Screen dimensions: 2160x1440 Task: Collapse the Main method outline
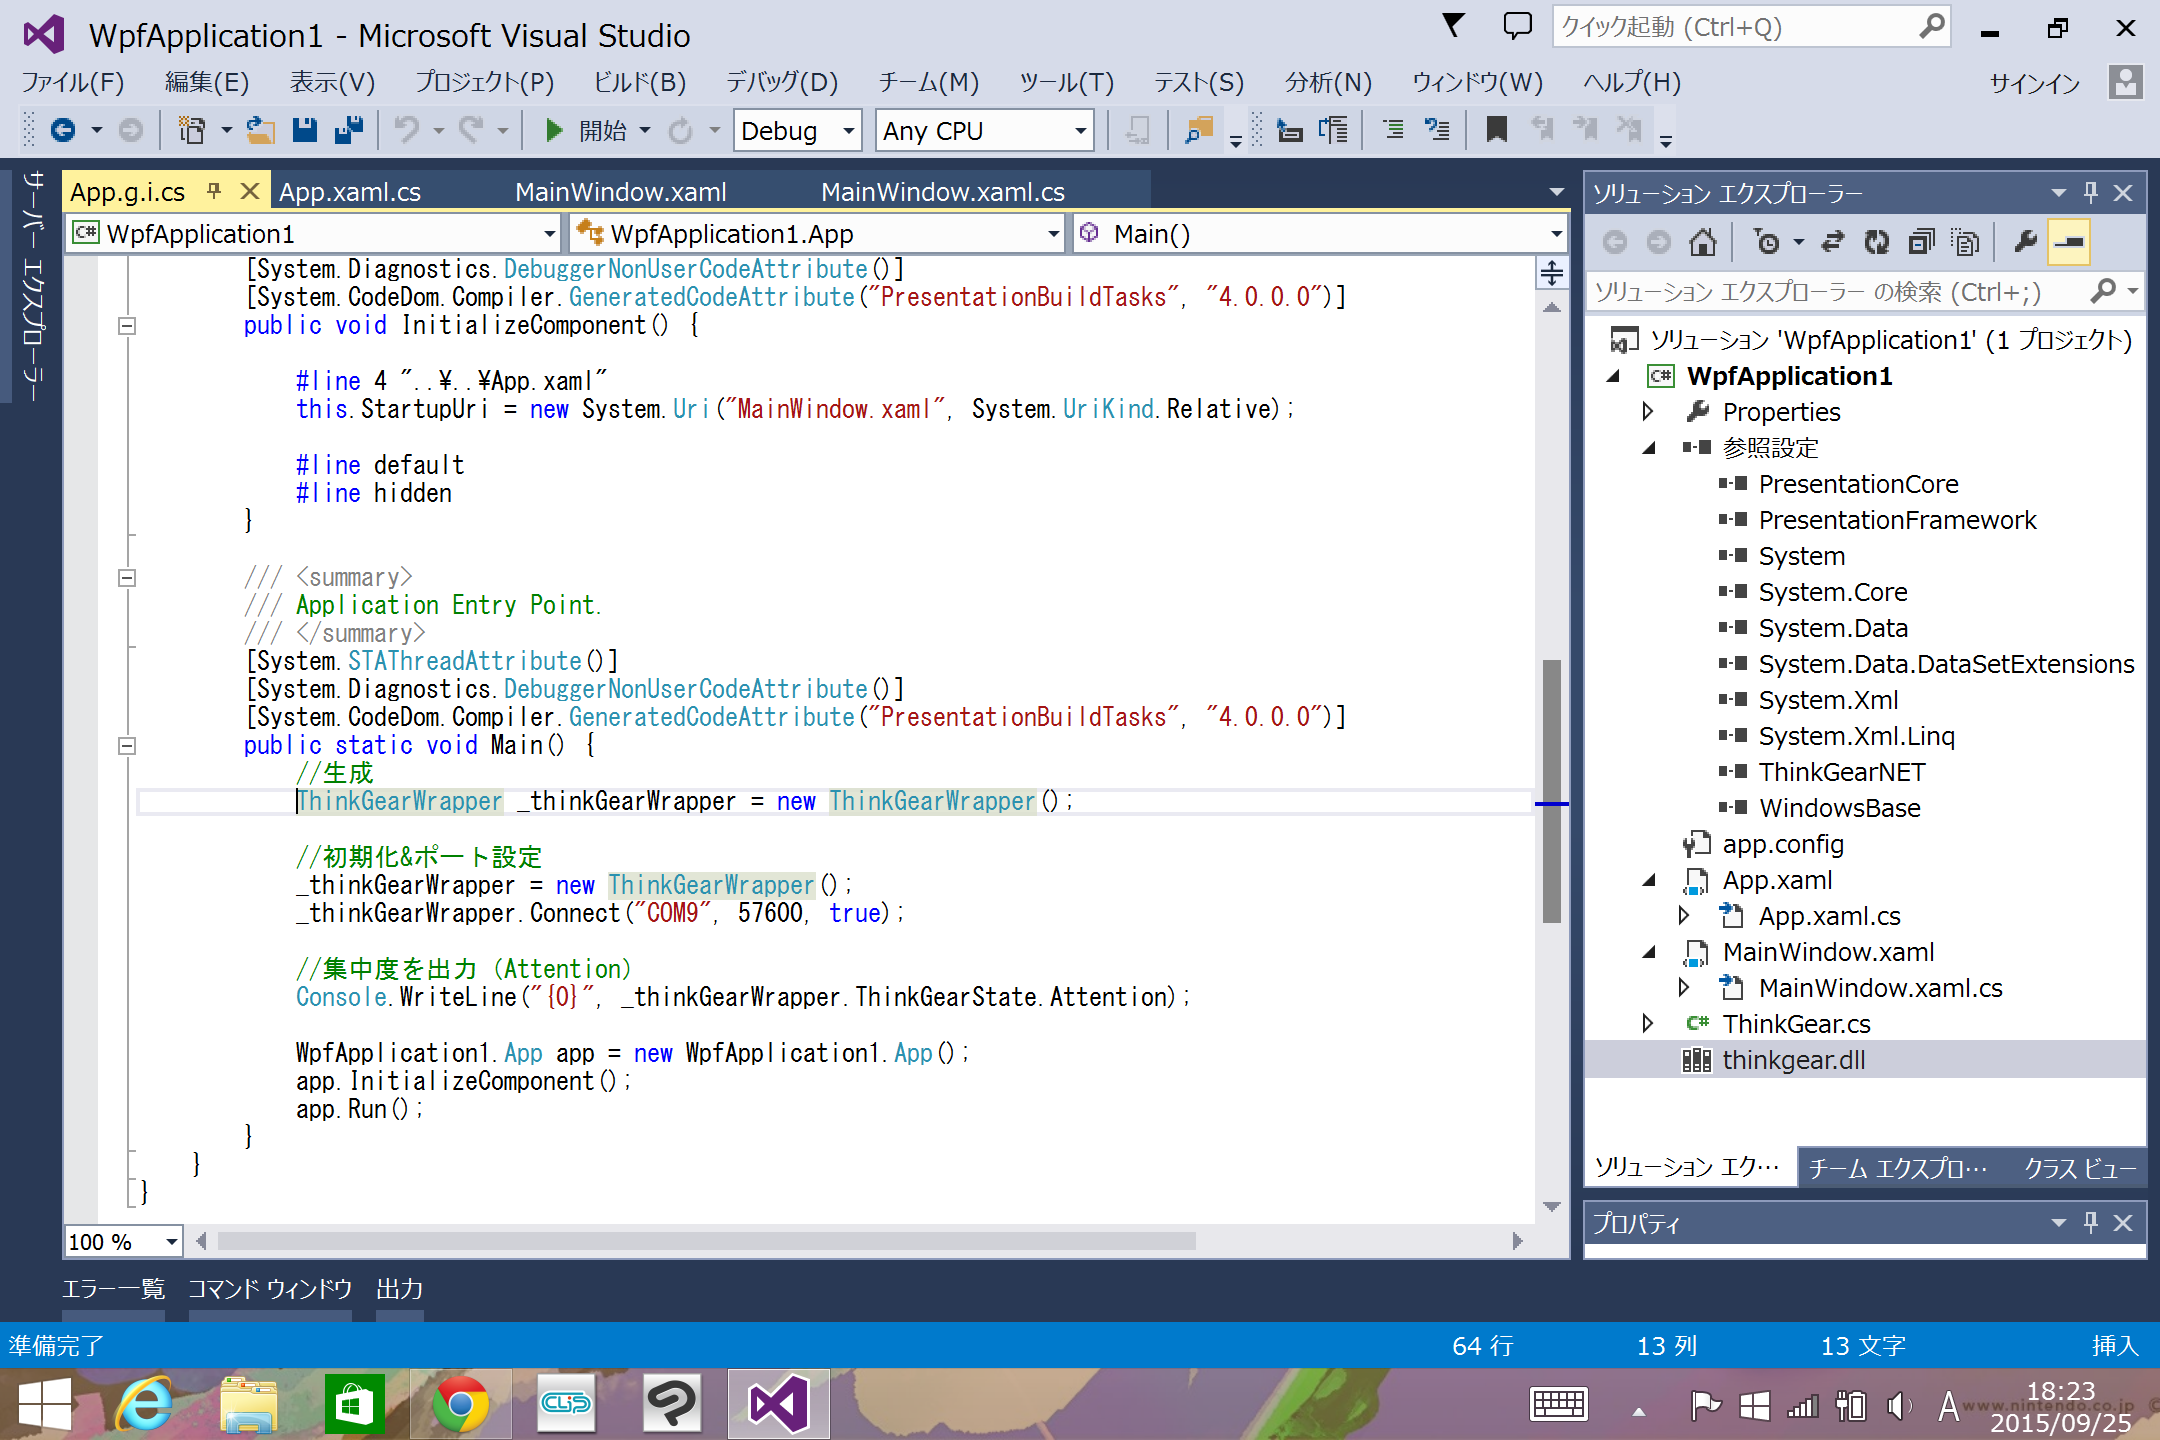[x=127, y=746]
